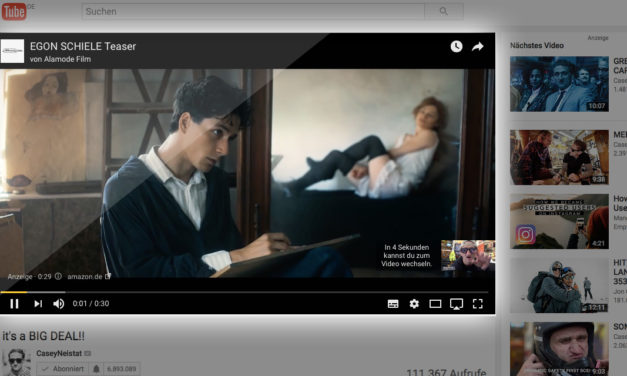Click 'von Alamode Film' text
Screen dimensions: 627x376
tap(60, 59)
